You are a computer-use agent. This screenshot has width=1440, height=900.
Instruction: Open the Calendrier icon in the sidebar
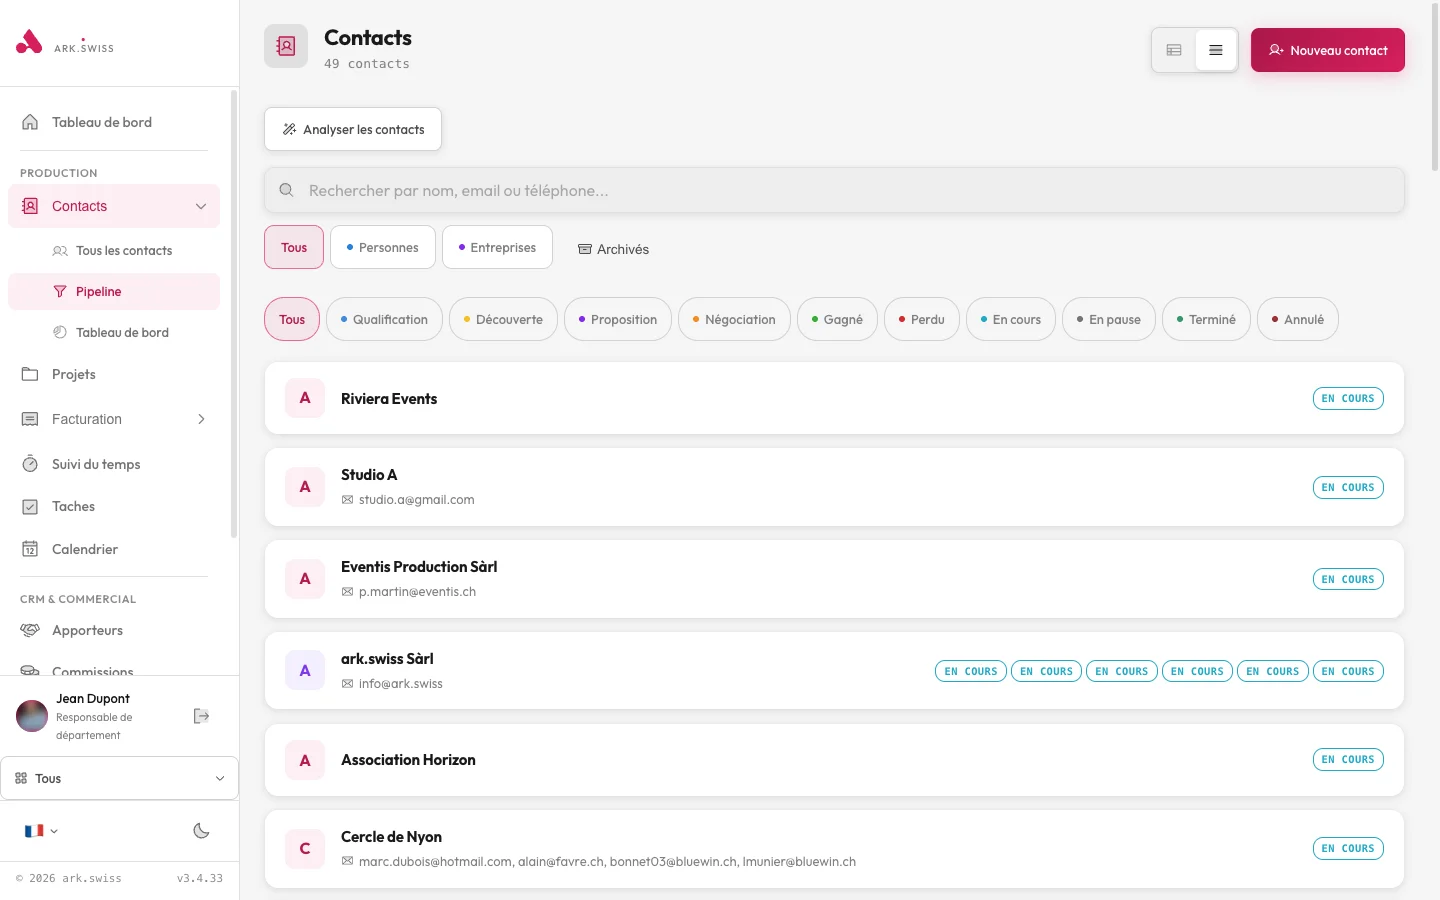click(x=30, y=549)
